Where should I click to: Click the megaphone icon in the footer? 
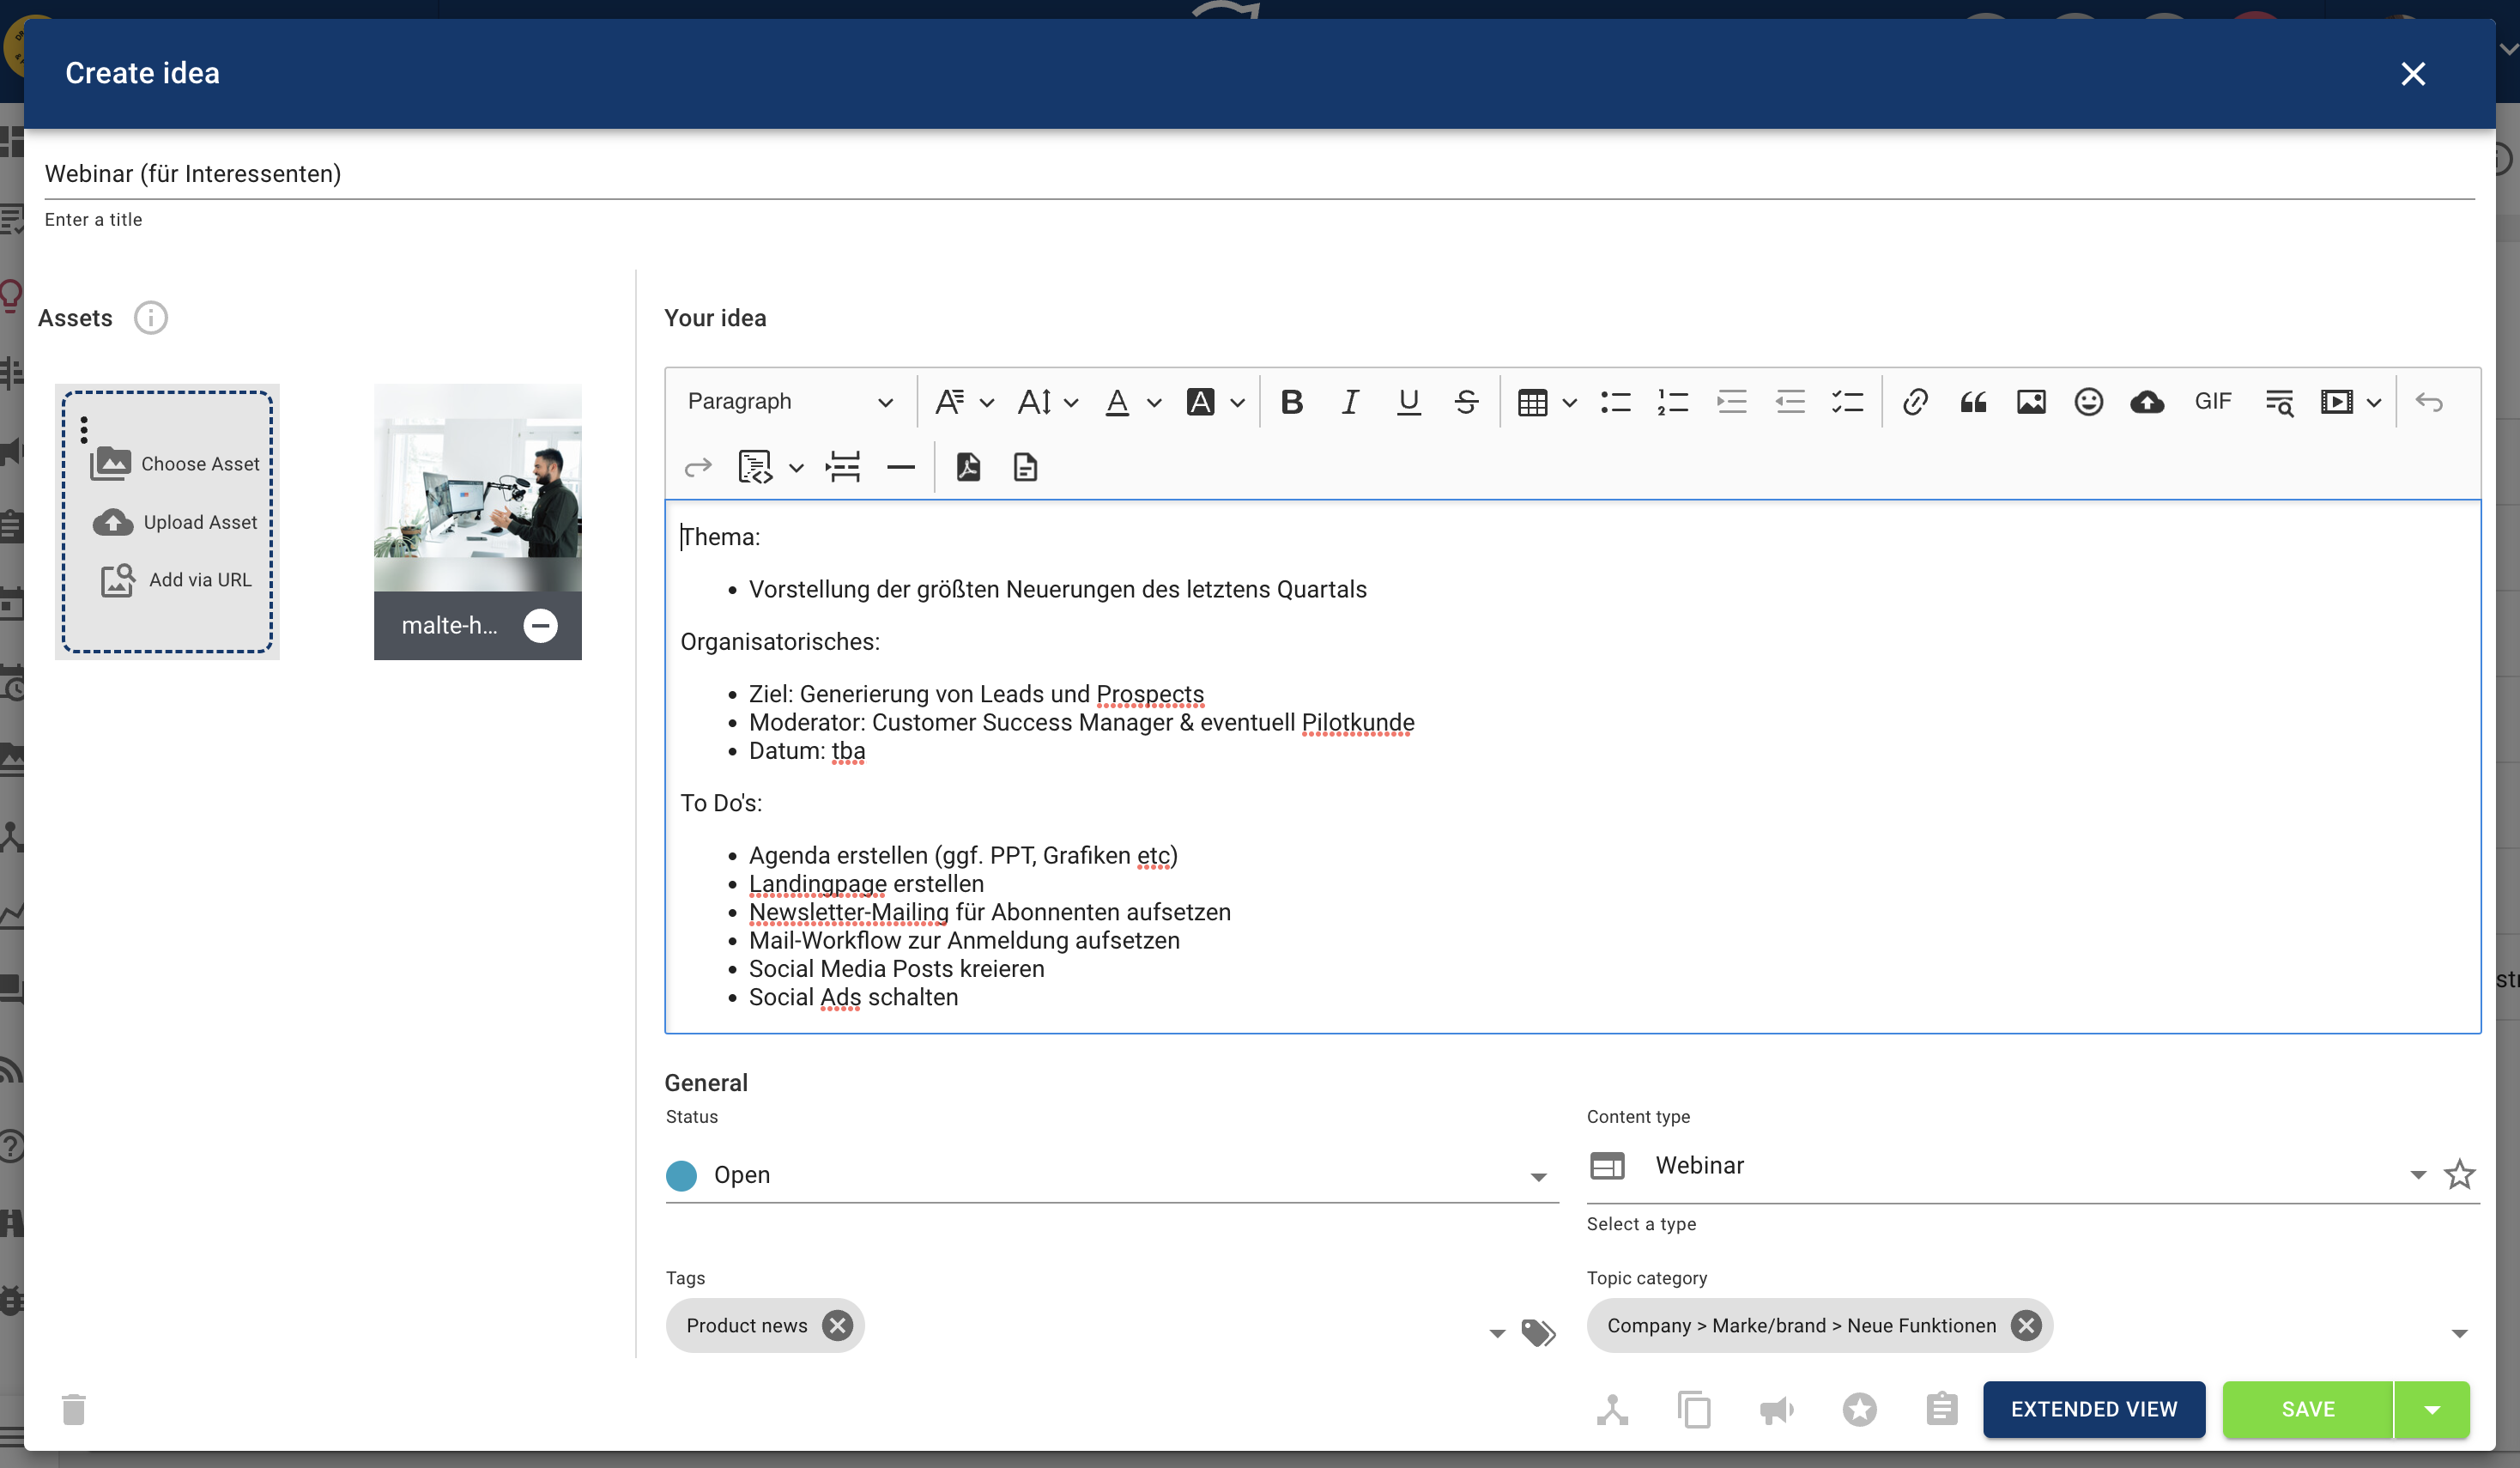[1777, 1410]
